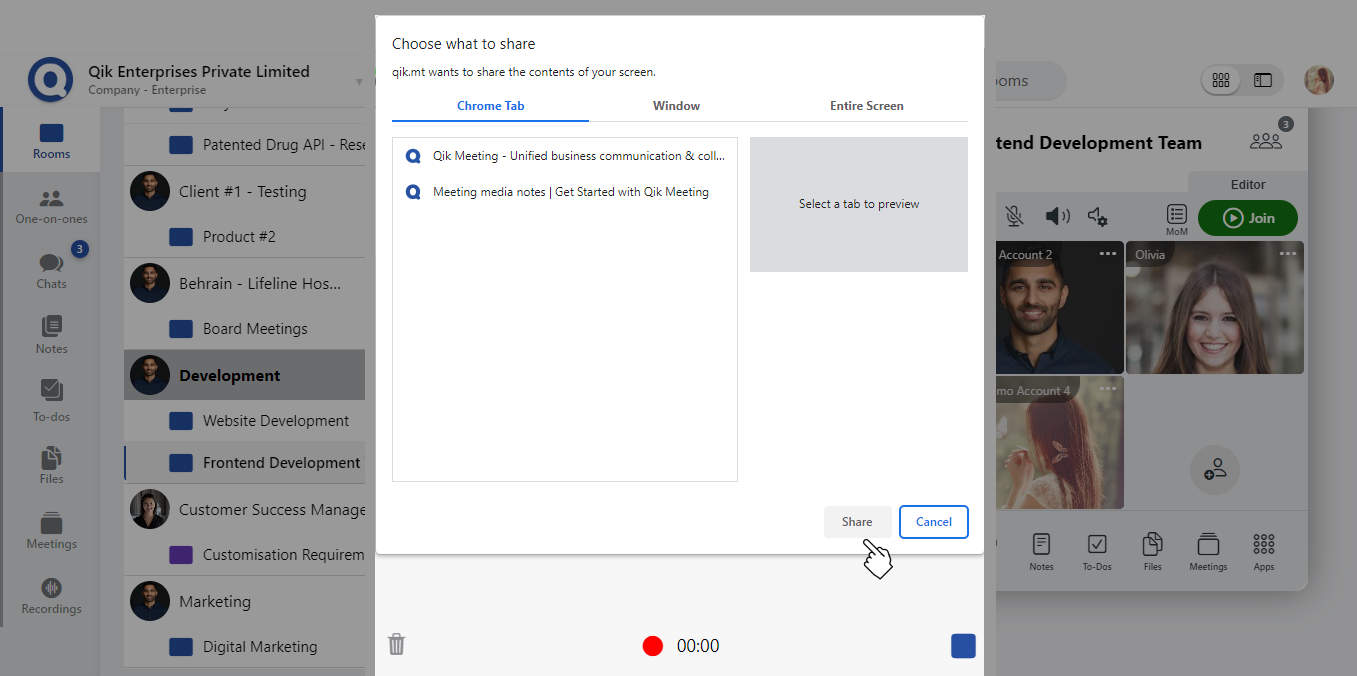
Task: Toggle the speaker volume on or off
Action: tap(1057, 217)
